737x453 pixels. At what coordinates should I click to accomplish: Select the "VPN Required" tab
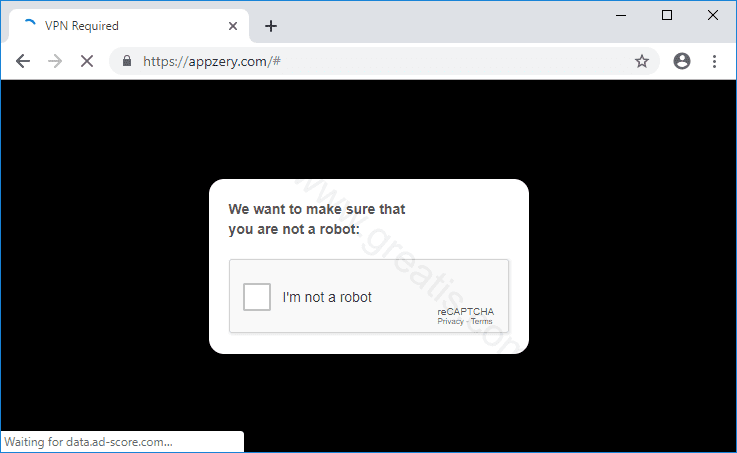120,26
